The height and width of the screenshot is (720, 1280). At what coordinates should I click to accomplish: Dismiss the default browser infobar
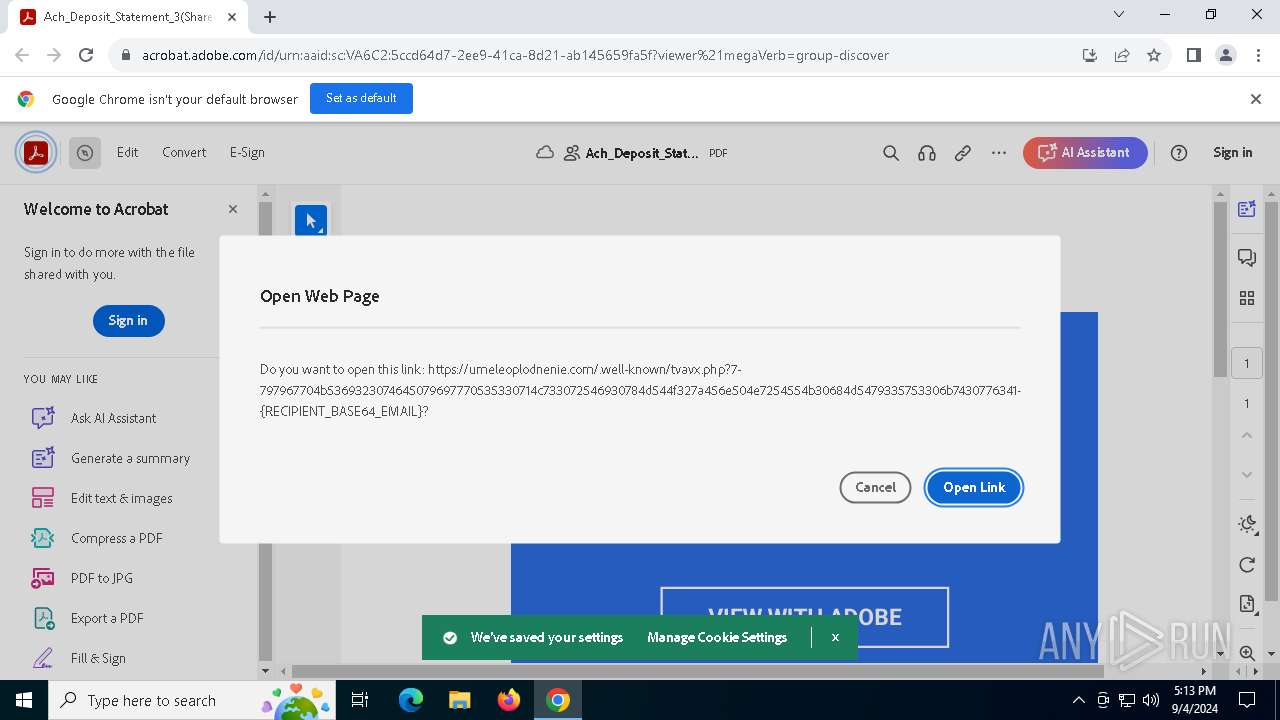pyautogui.click(x=1256, y=99)
